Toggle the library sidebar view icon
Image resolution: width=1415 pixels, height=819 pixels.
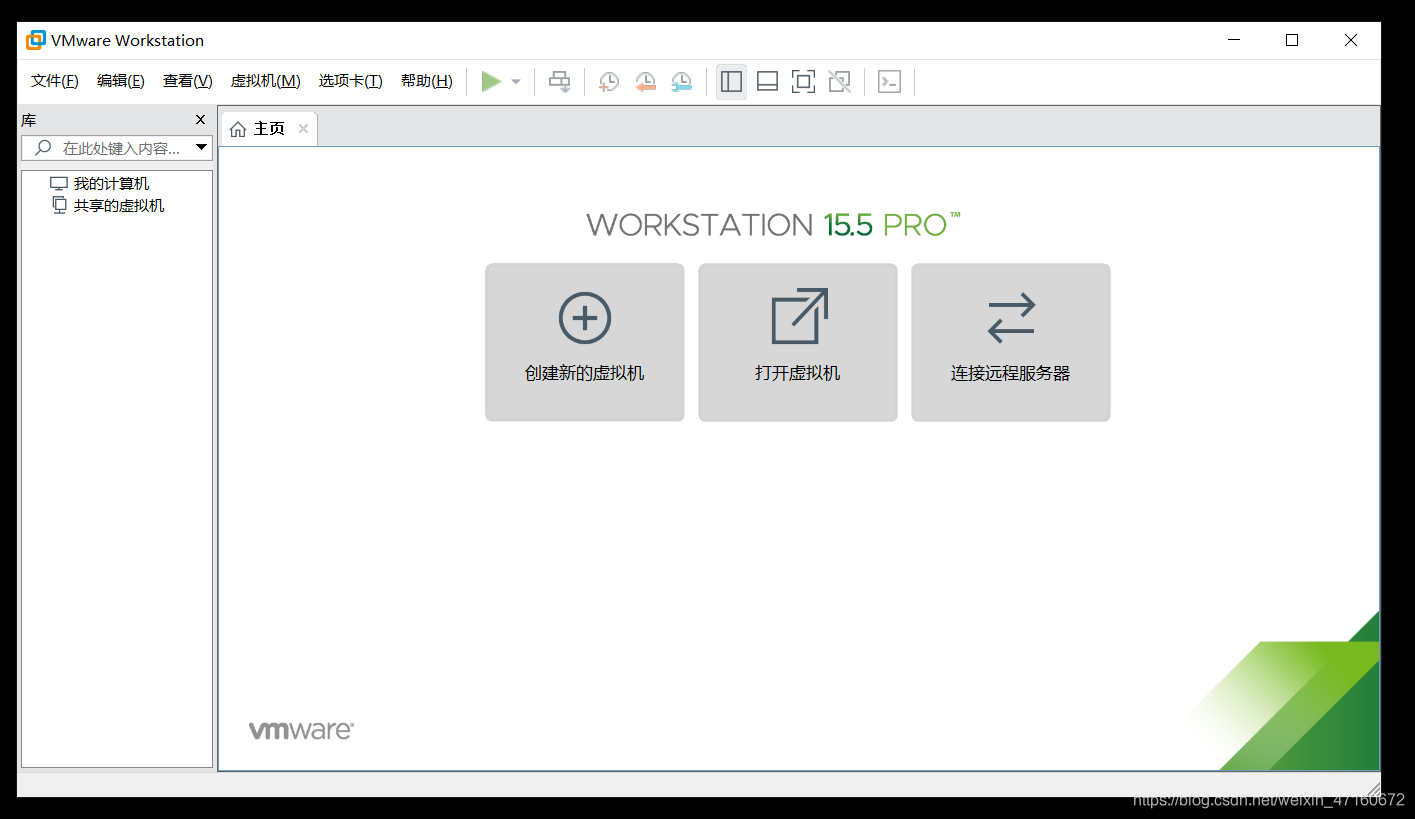click(732, 82)
